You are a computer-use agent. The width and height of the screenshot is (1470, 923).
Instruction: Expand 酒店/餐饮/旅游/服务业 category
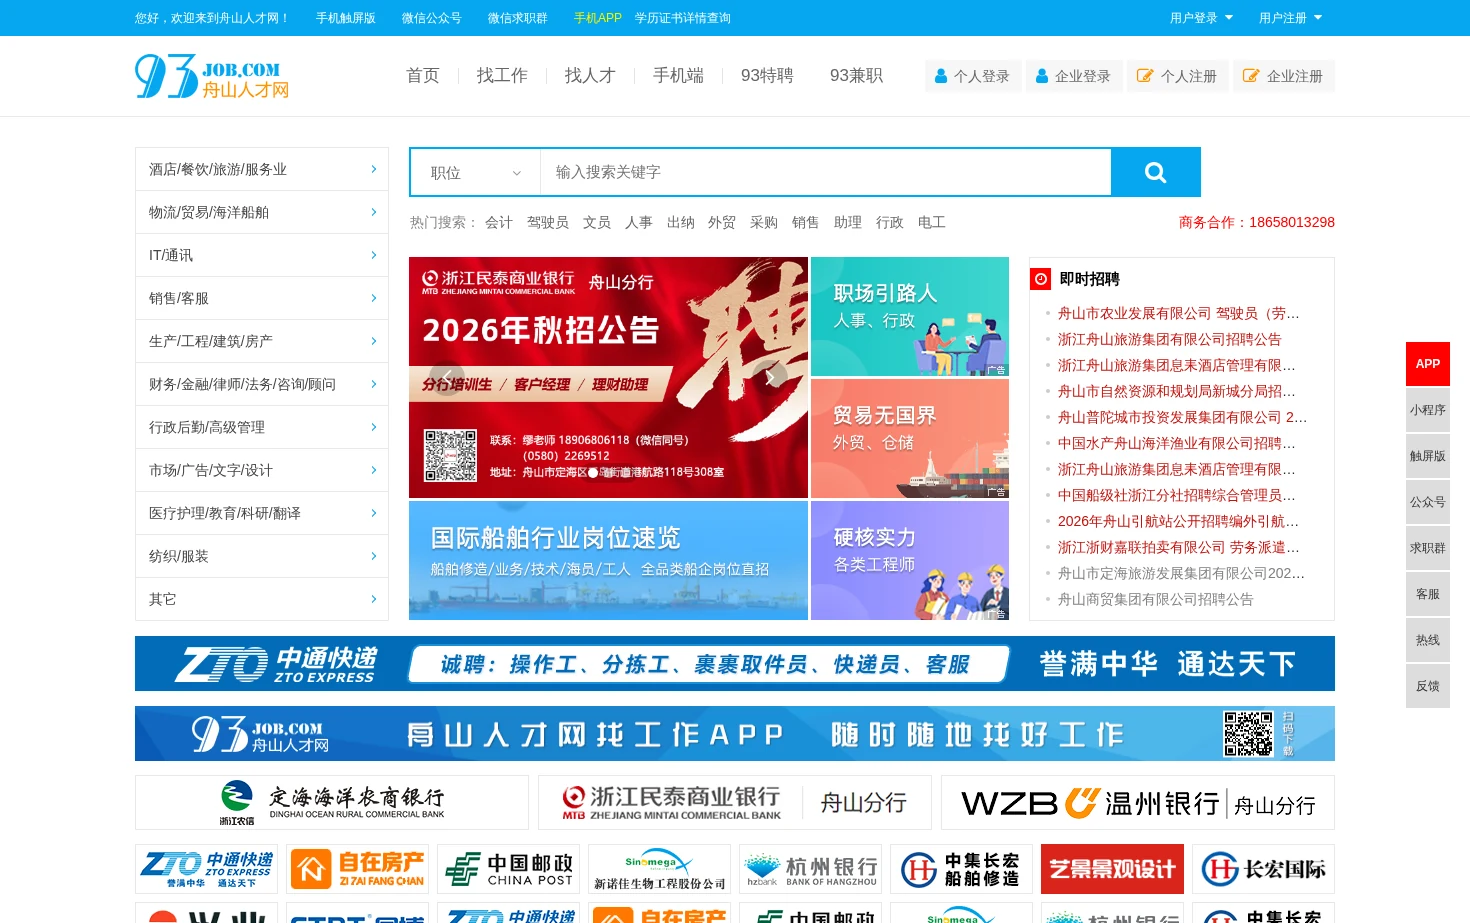262,169
